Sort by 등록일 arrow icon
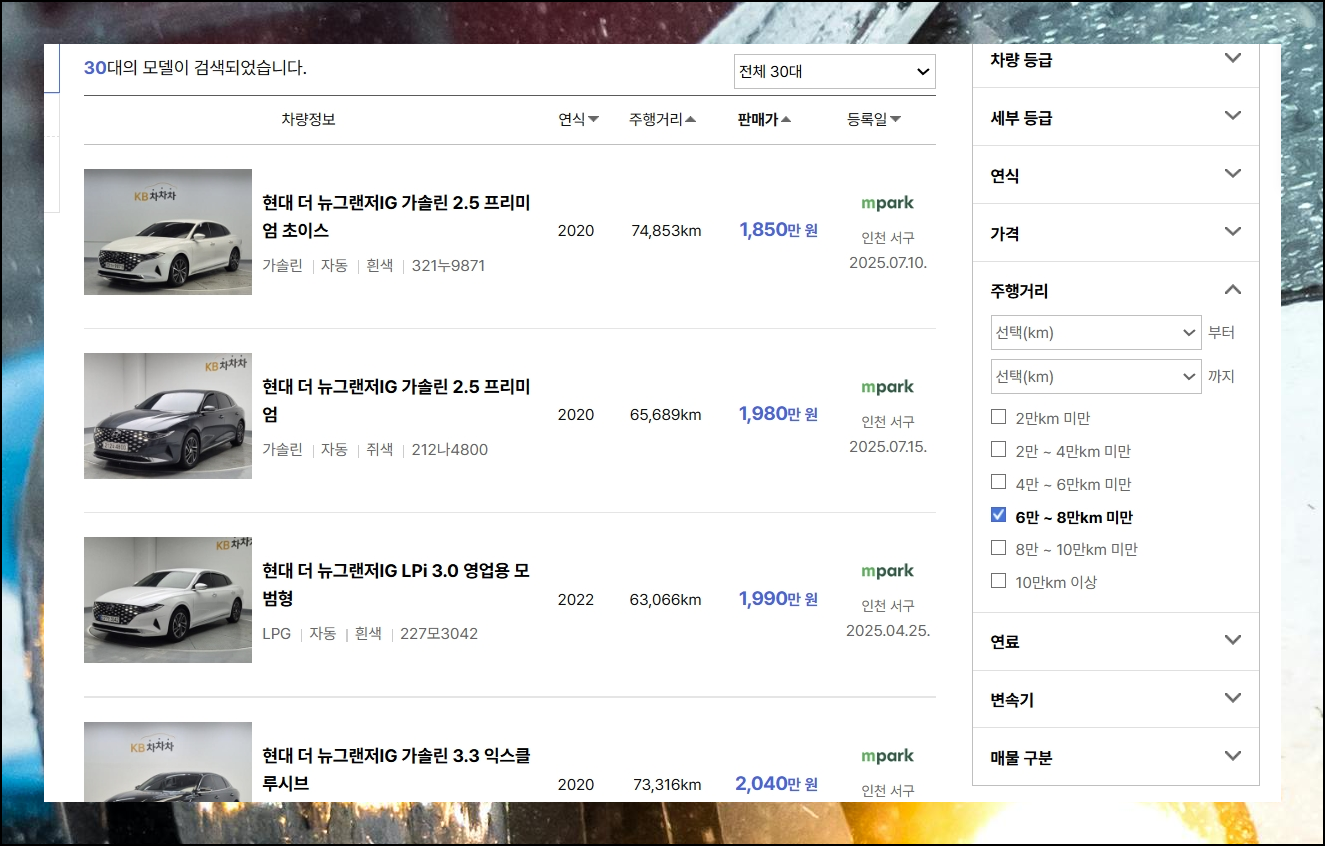The height and width of the screenshot is (846, 1325). pos(896,120)
